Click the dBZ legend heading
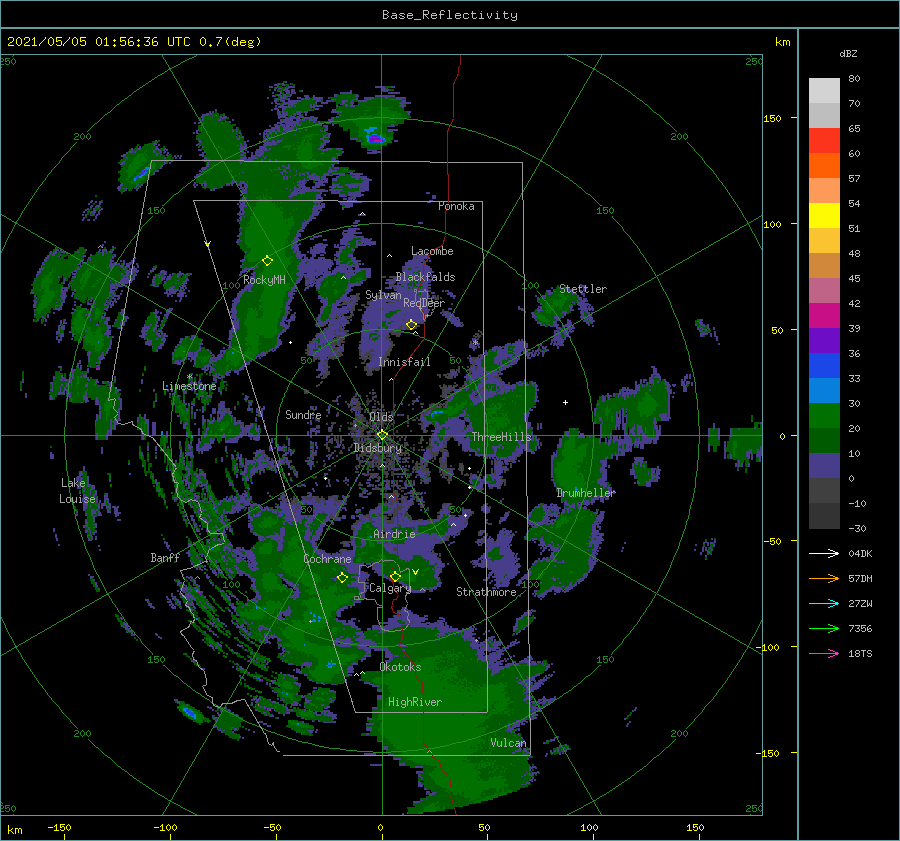Image resolution: width=900 pixels, height=841 pixels. pyautogui.click(x=848, y=53)
